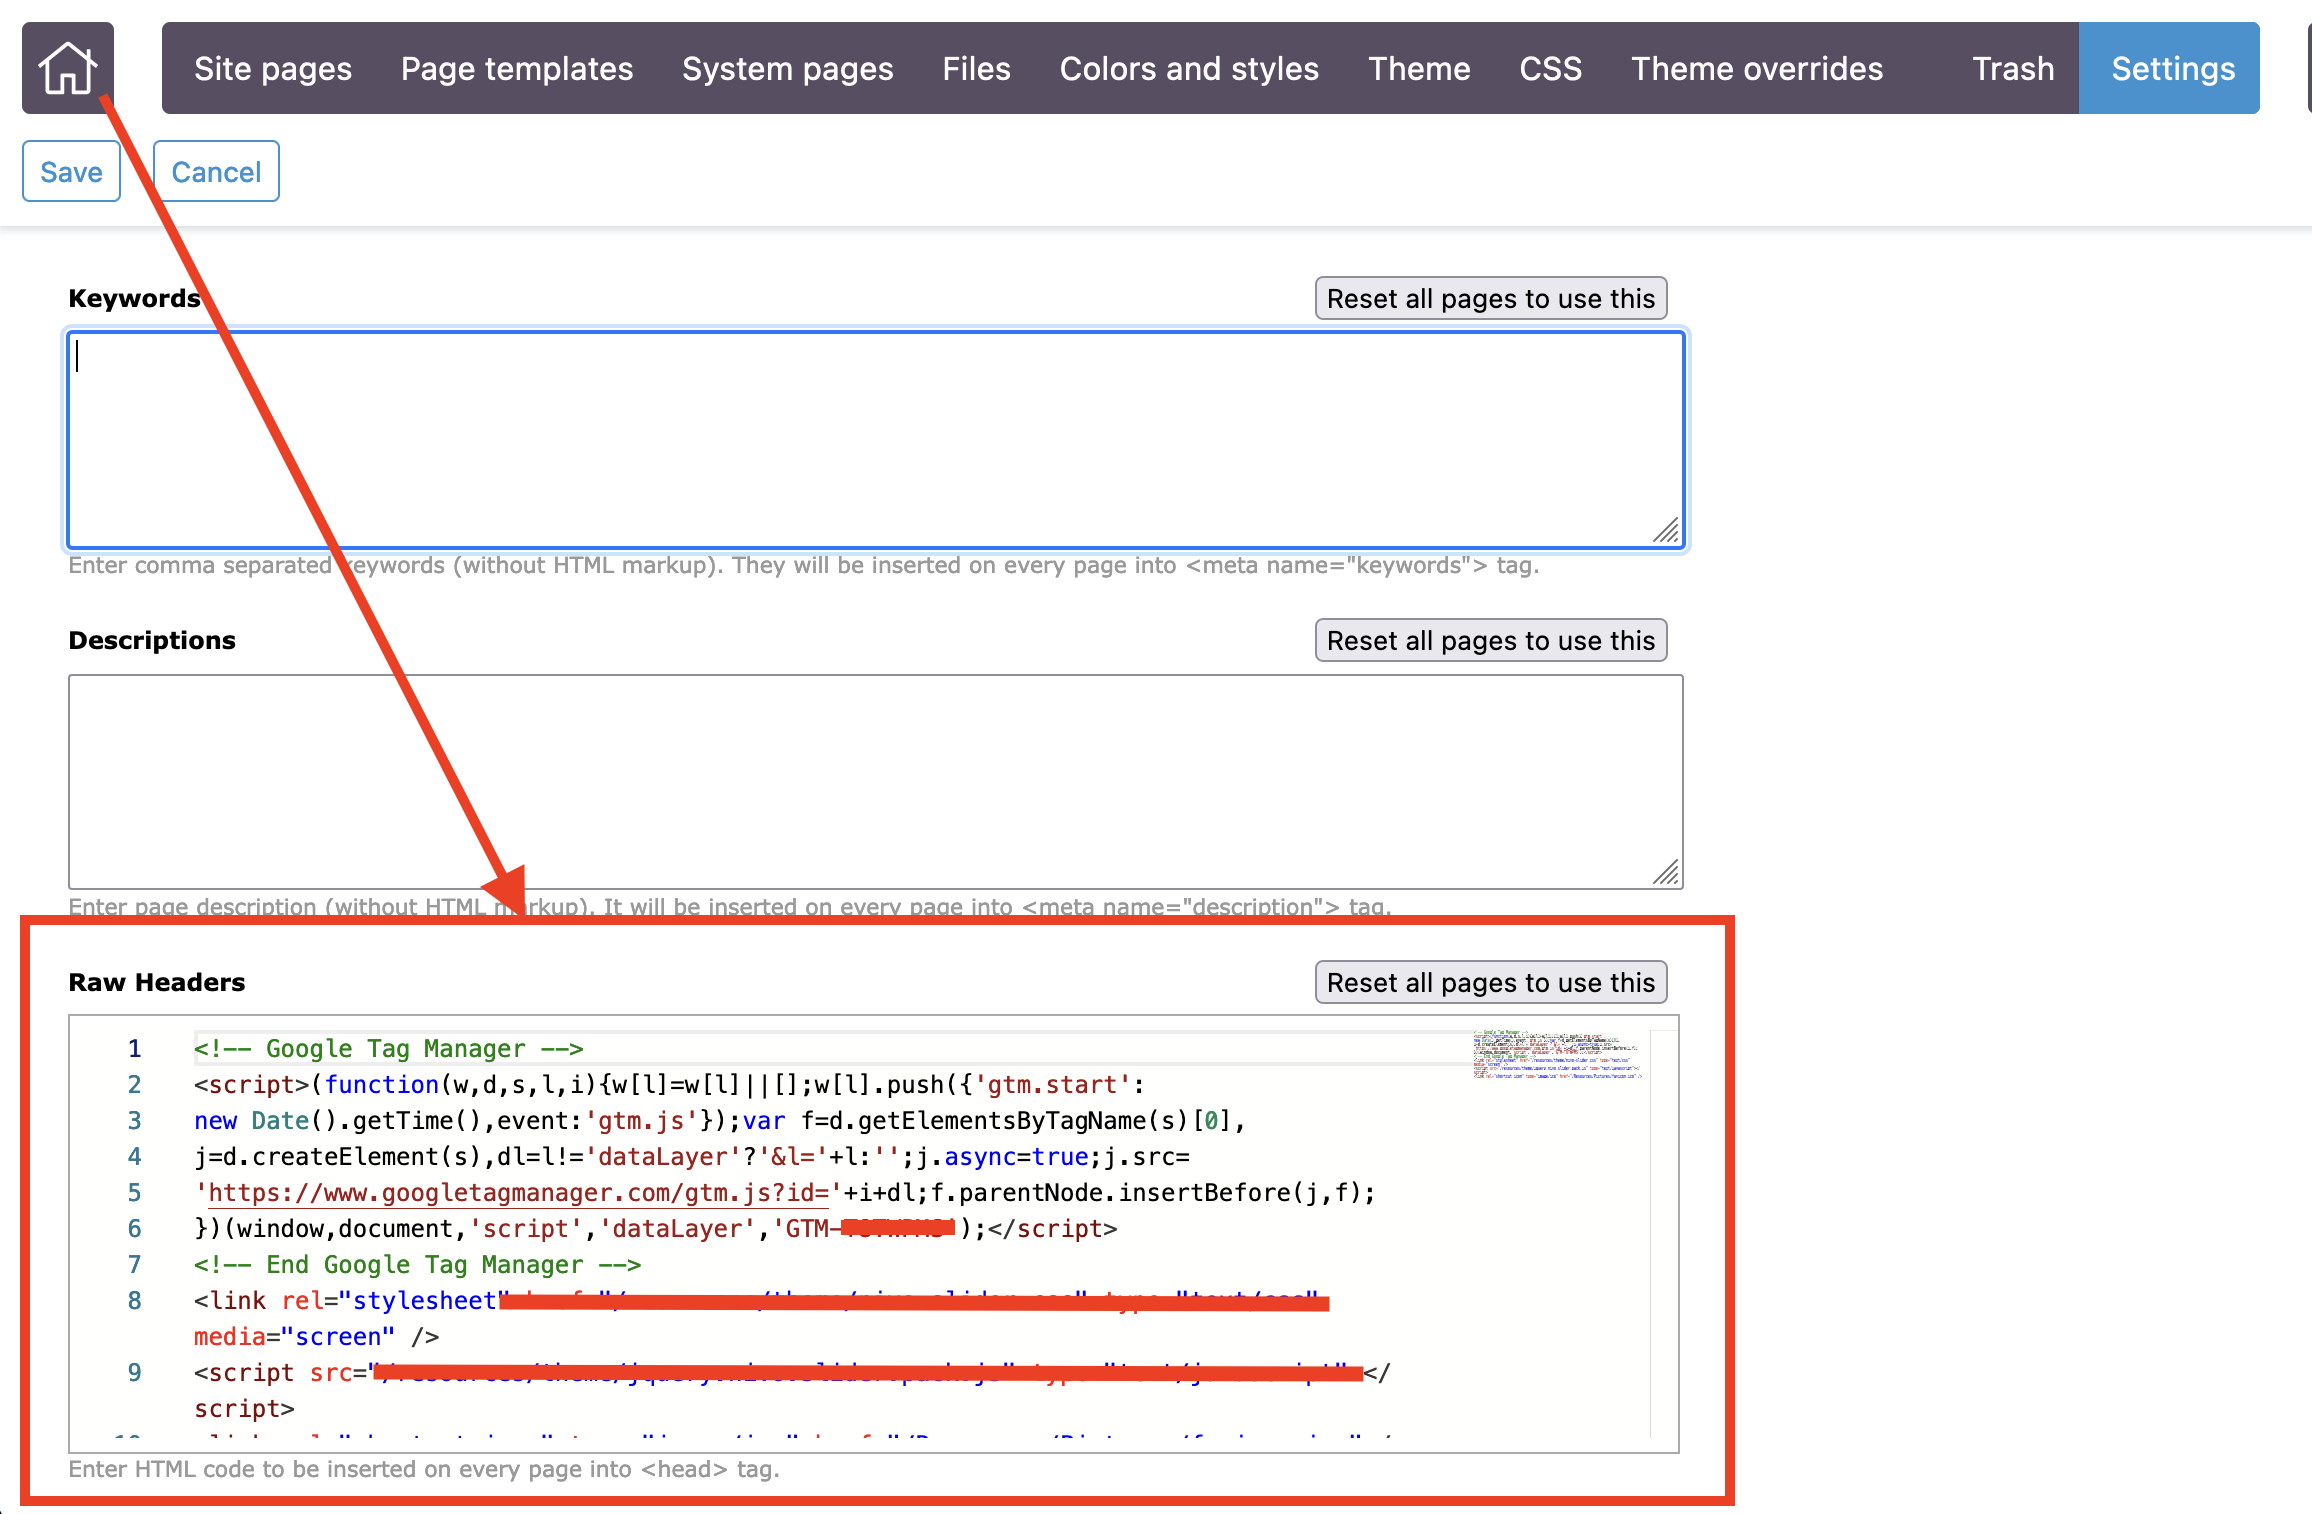
Task: Select the Theme tab
Action: pyautogui.click(x=1419, y=68)
